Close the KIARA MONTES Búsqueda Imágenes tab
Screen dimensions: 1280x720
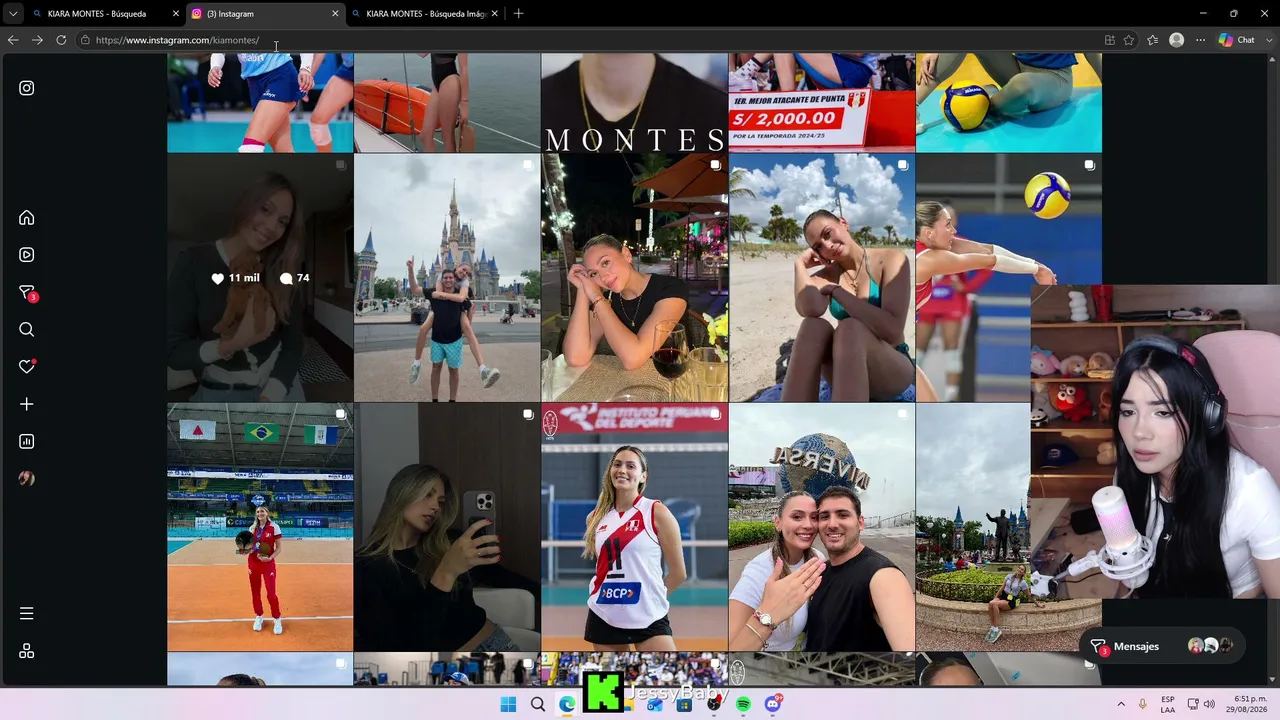click(494, 14)
